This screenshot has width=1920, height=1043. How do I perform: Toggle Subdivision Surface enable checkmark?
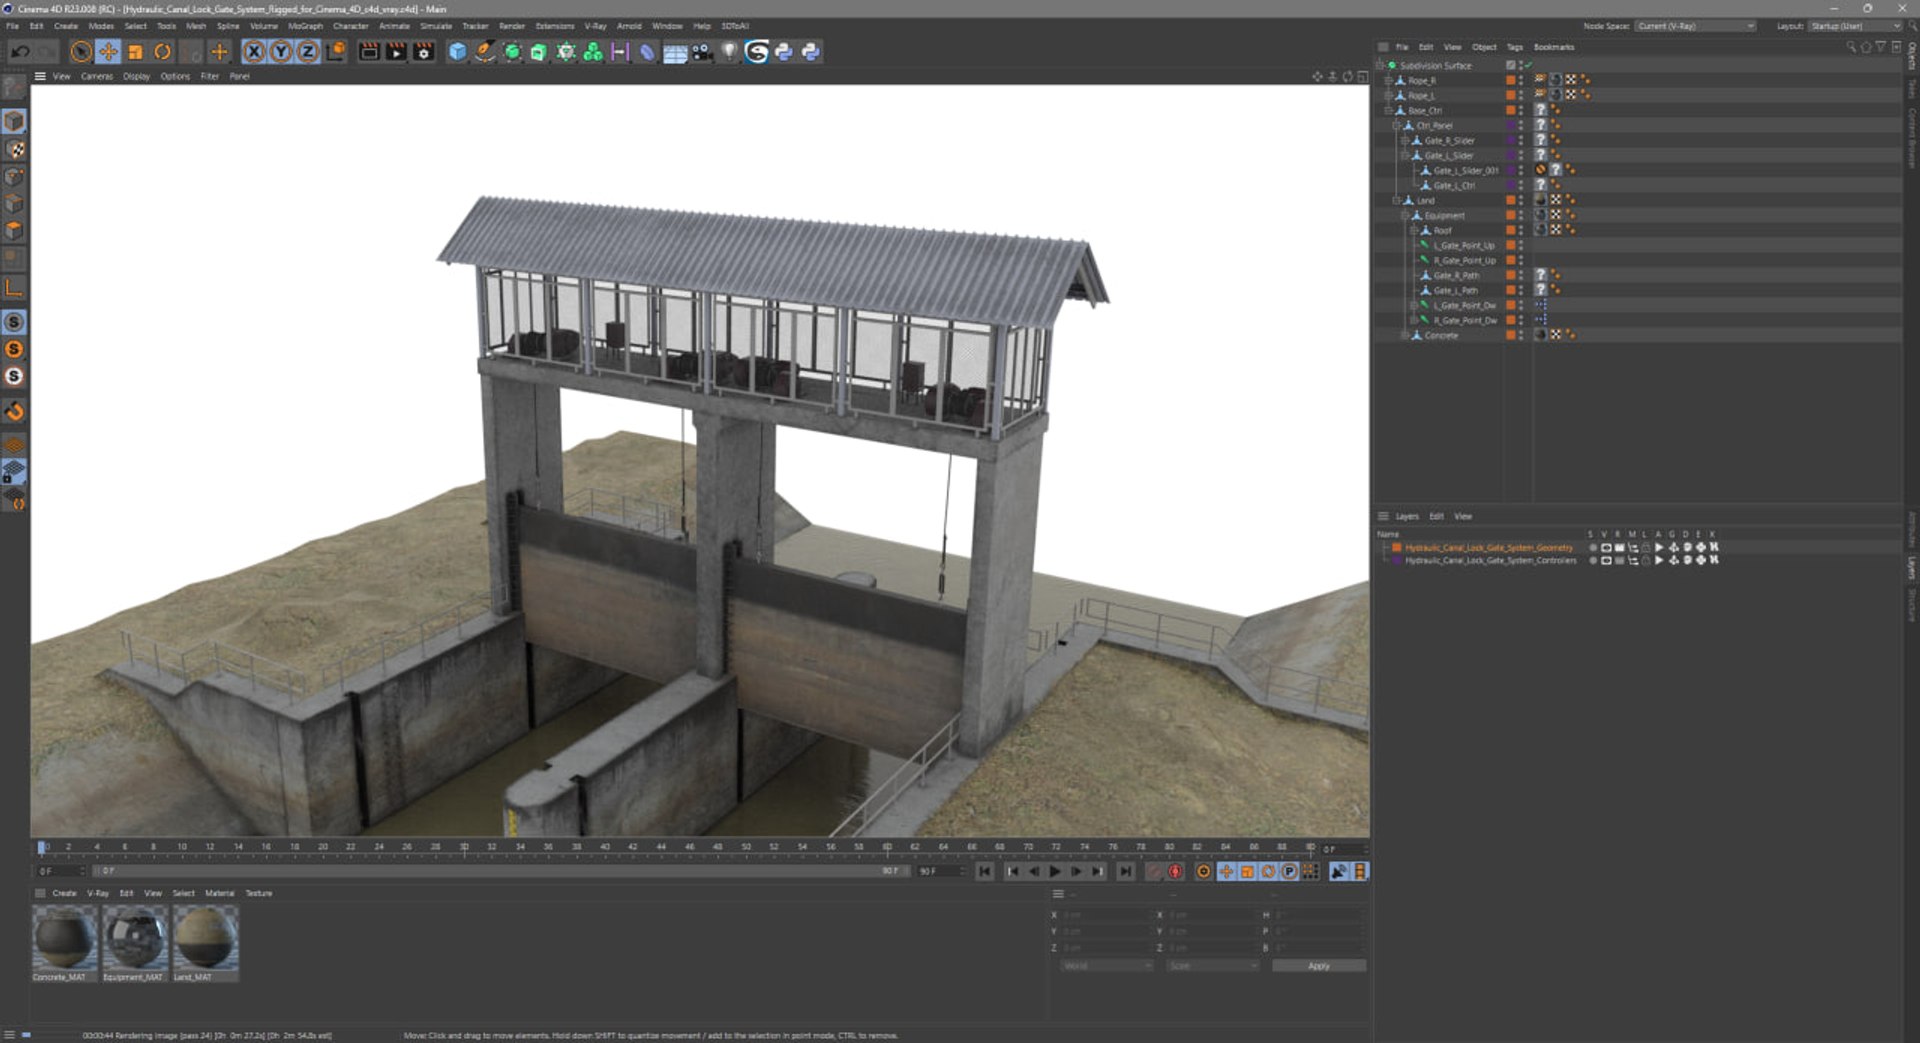coord(1528,65)
